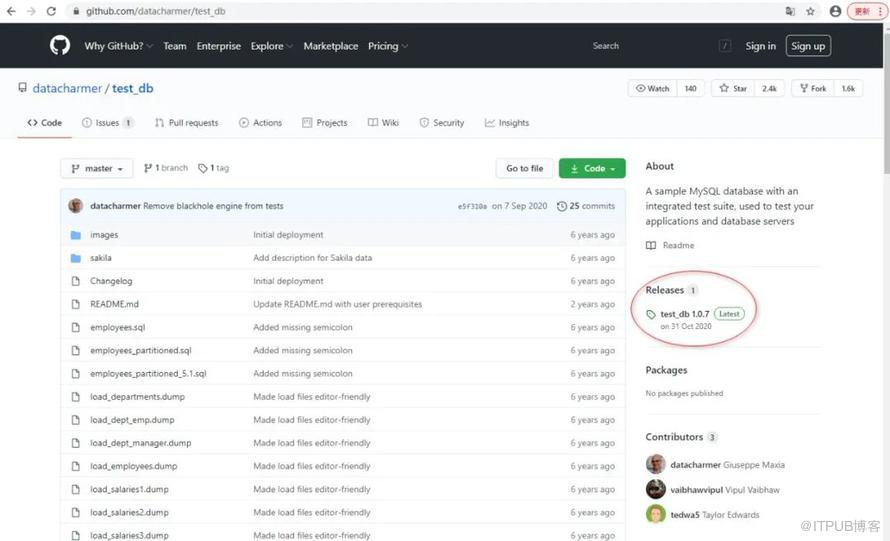
Task: Expand the Why GitHub? menu
Action: 119,46
